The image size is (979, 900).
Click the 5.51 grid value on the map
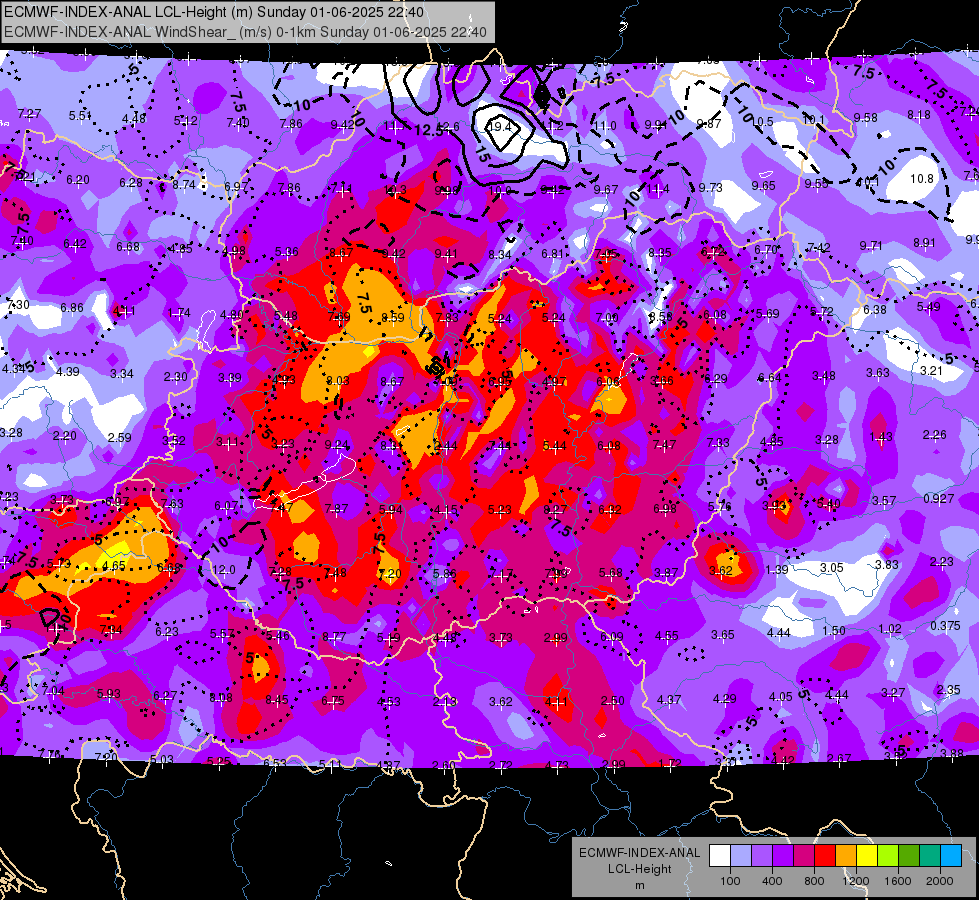[x=80, y=116]
